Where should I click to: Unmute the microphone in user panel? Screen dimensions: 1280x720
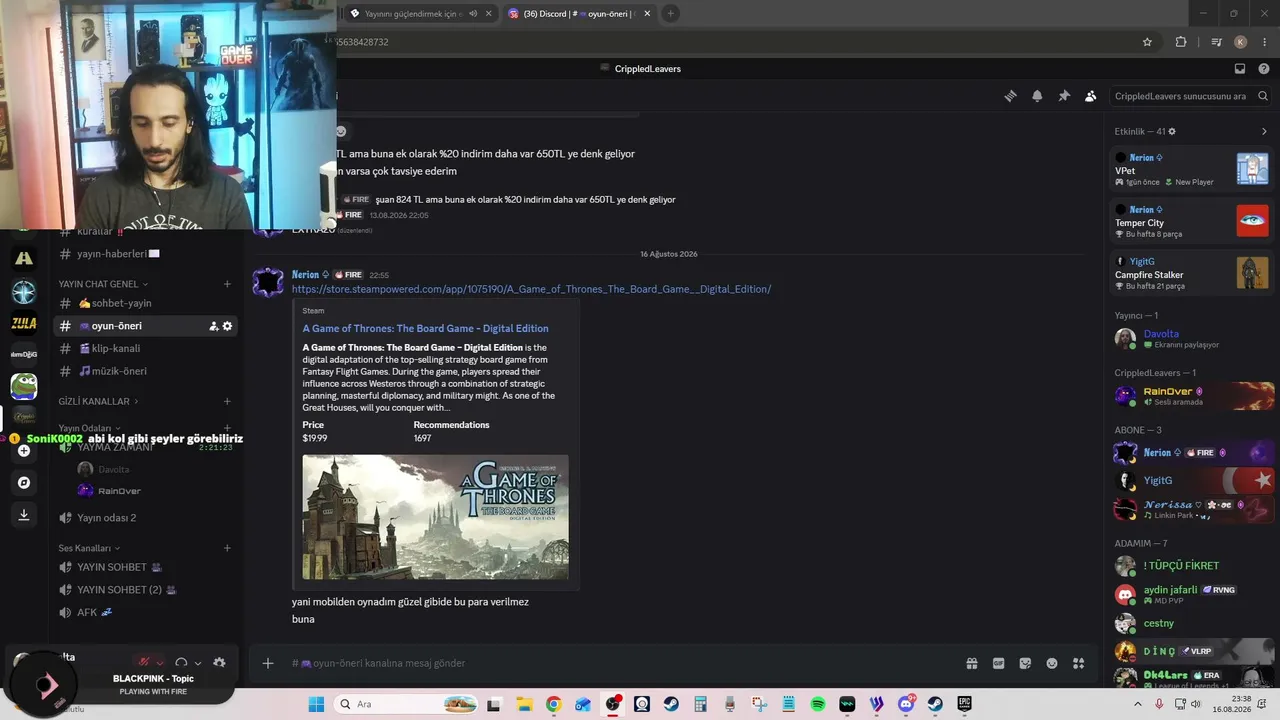tap(144, 662)
